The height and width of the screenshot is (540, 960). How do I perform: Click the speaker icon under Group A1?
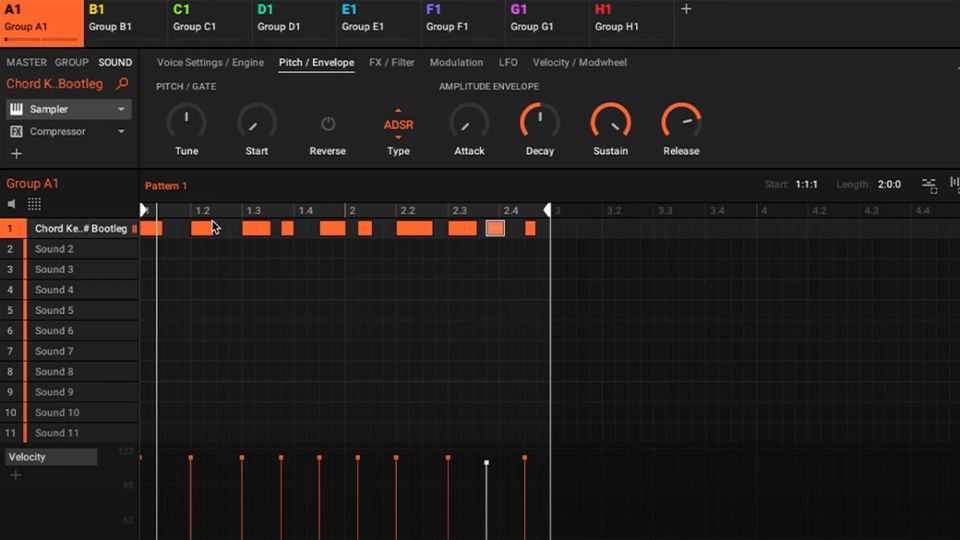[x=13, y=204]
